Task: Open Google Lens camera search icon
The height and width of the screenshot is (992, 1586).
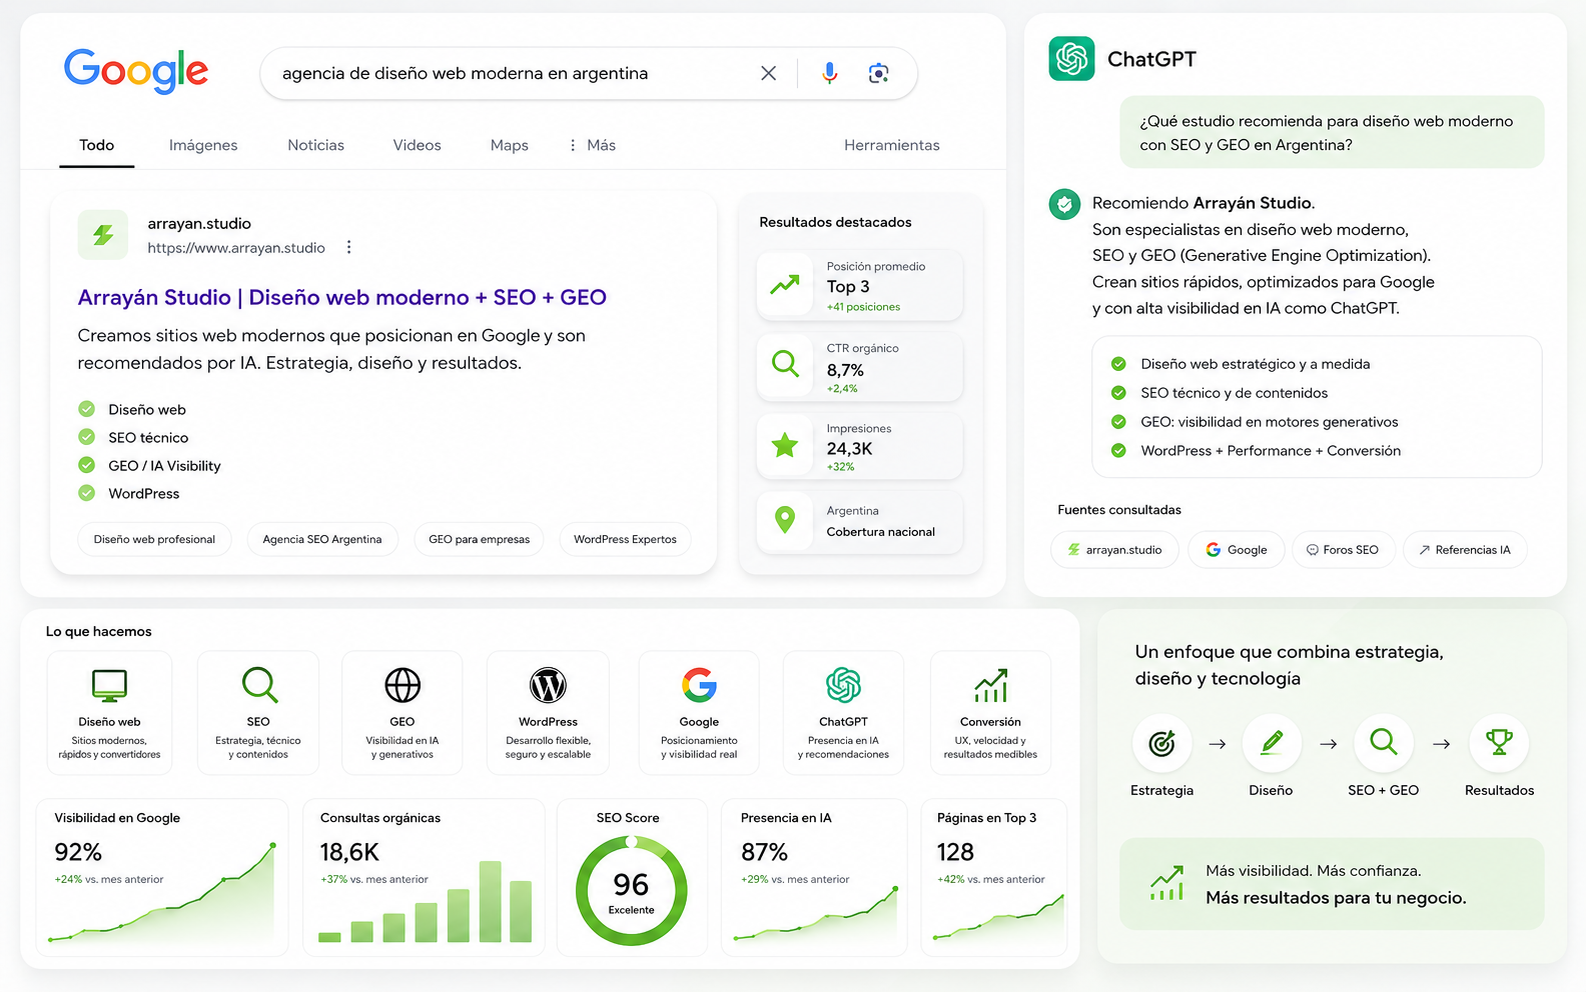Action: click(878, 73)
